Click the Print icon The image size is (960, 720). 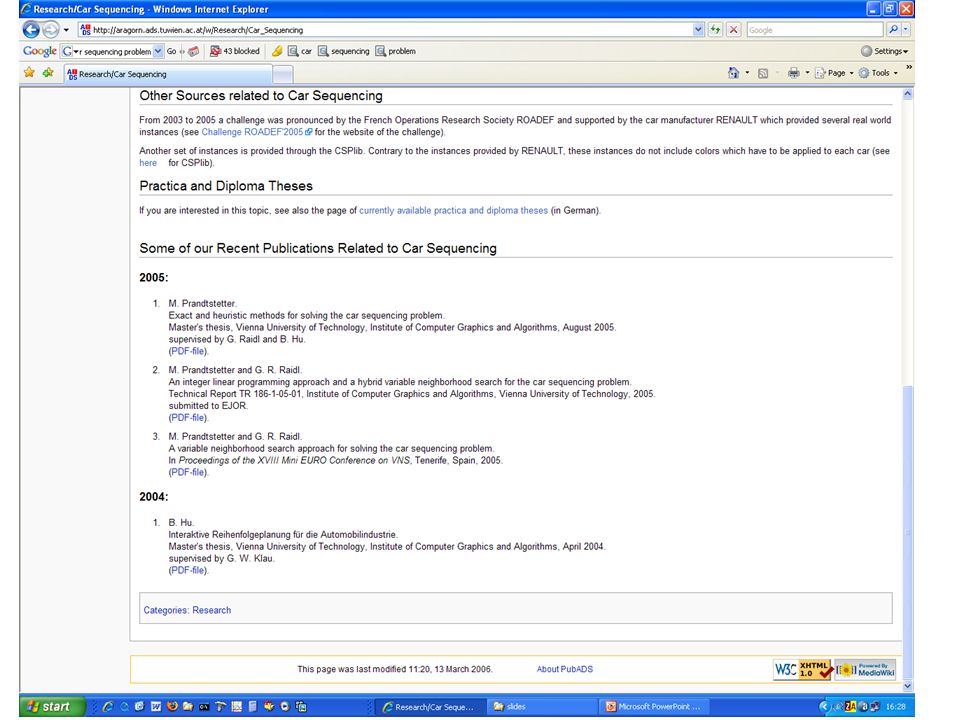[793, 73]
